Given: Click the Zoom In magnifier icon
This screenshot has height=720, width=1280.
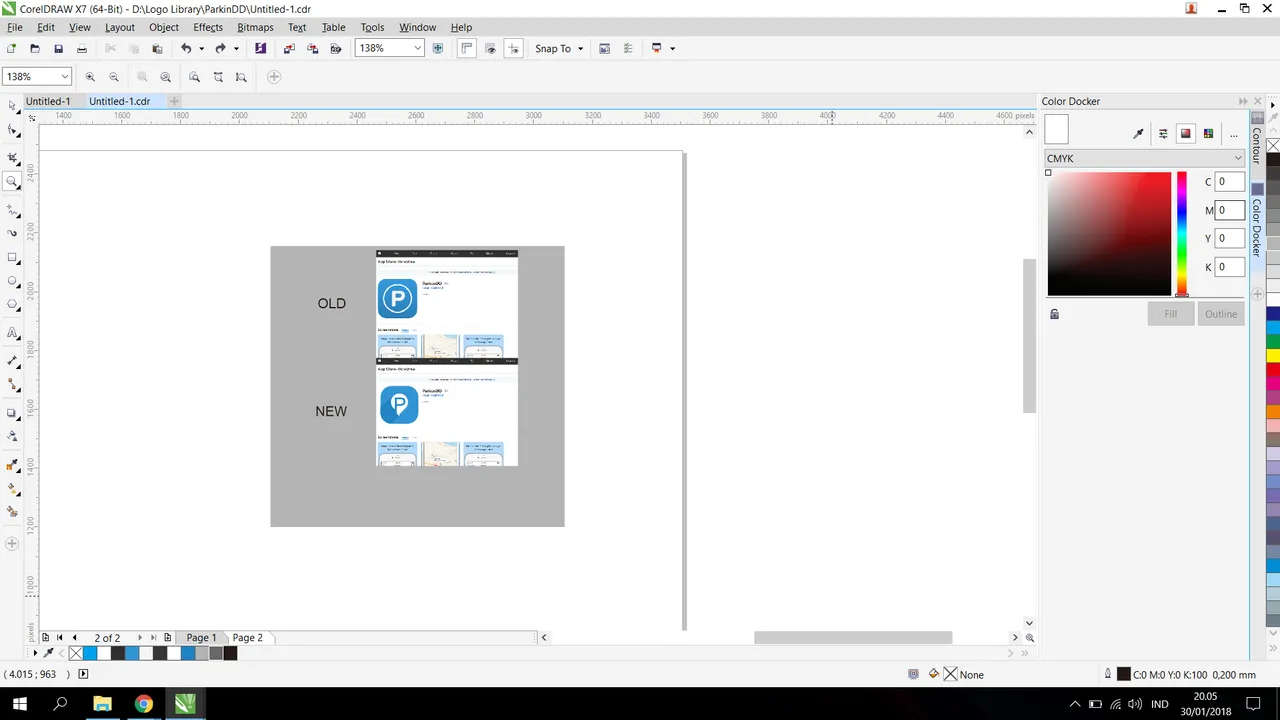Looking at the screenshot, I should coord(90,77).
